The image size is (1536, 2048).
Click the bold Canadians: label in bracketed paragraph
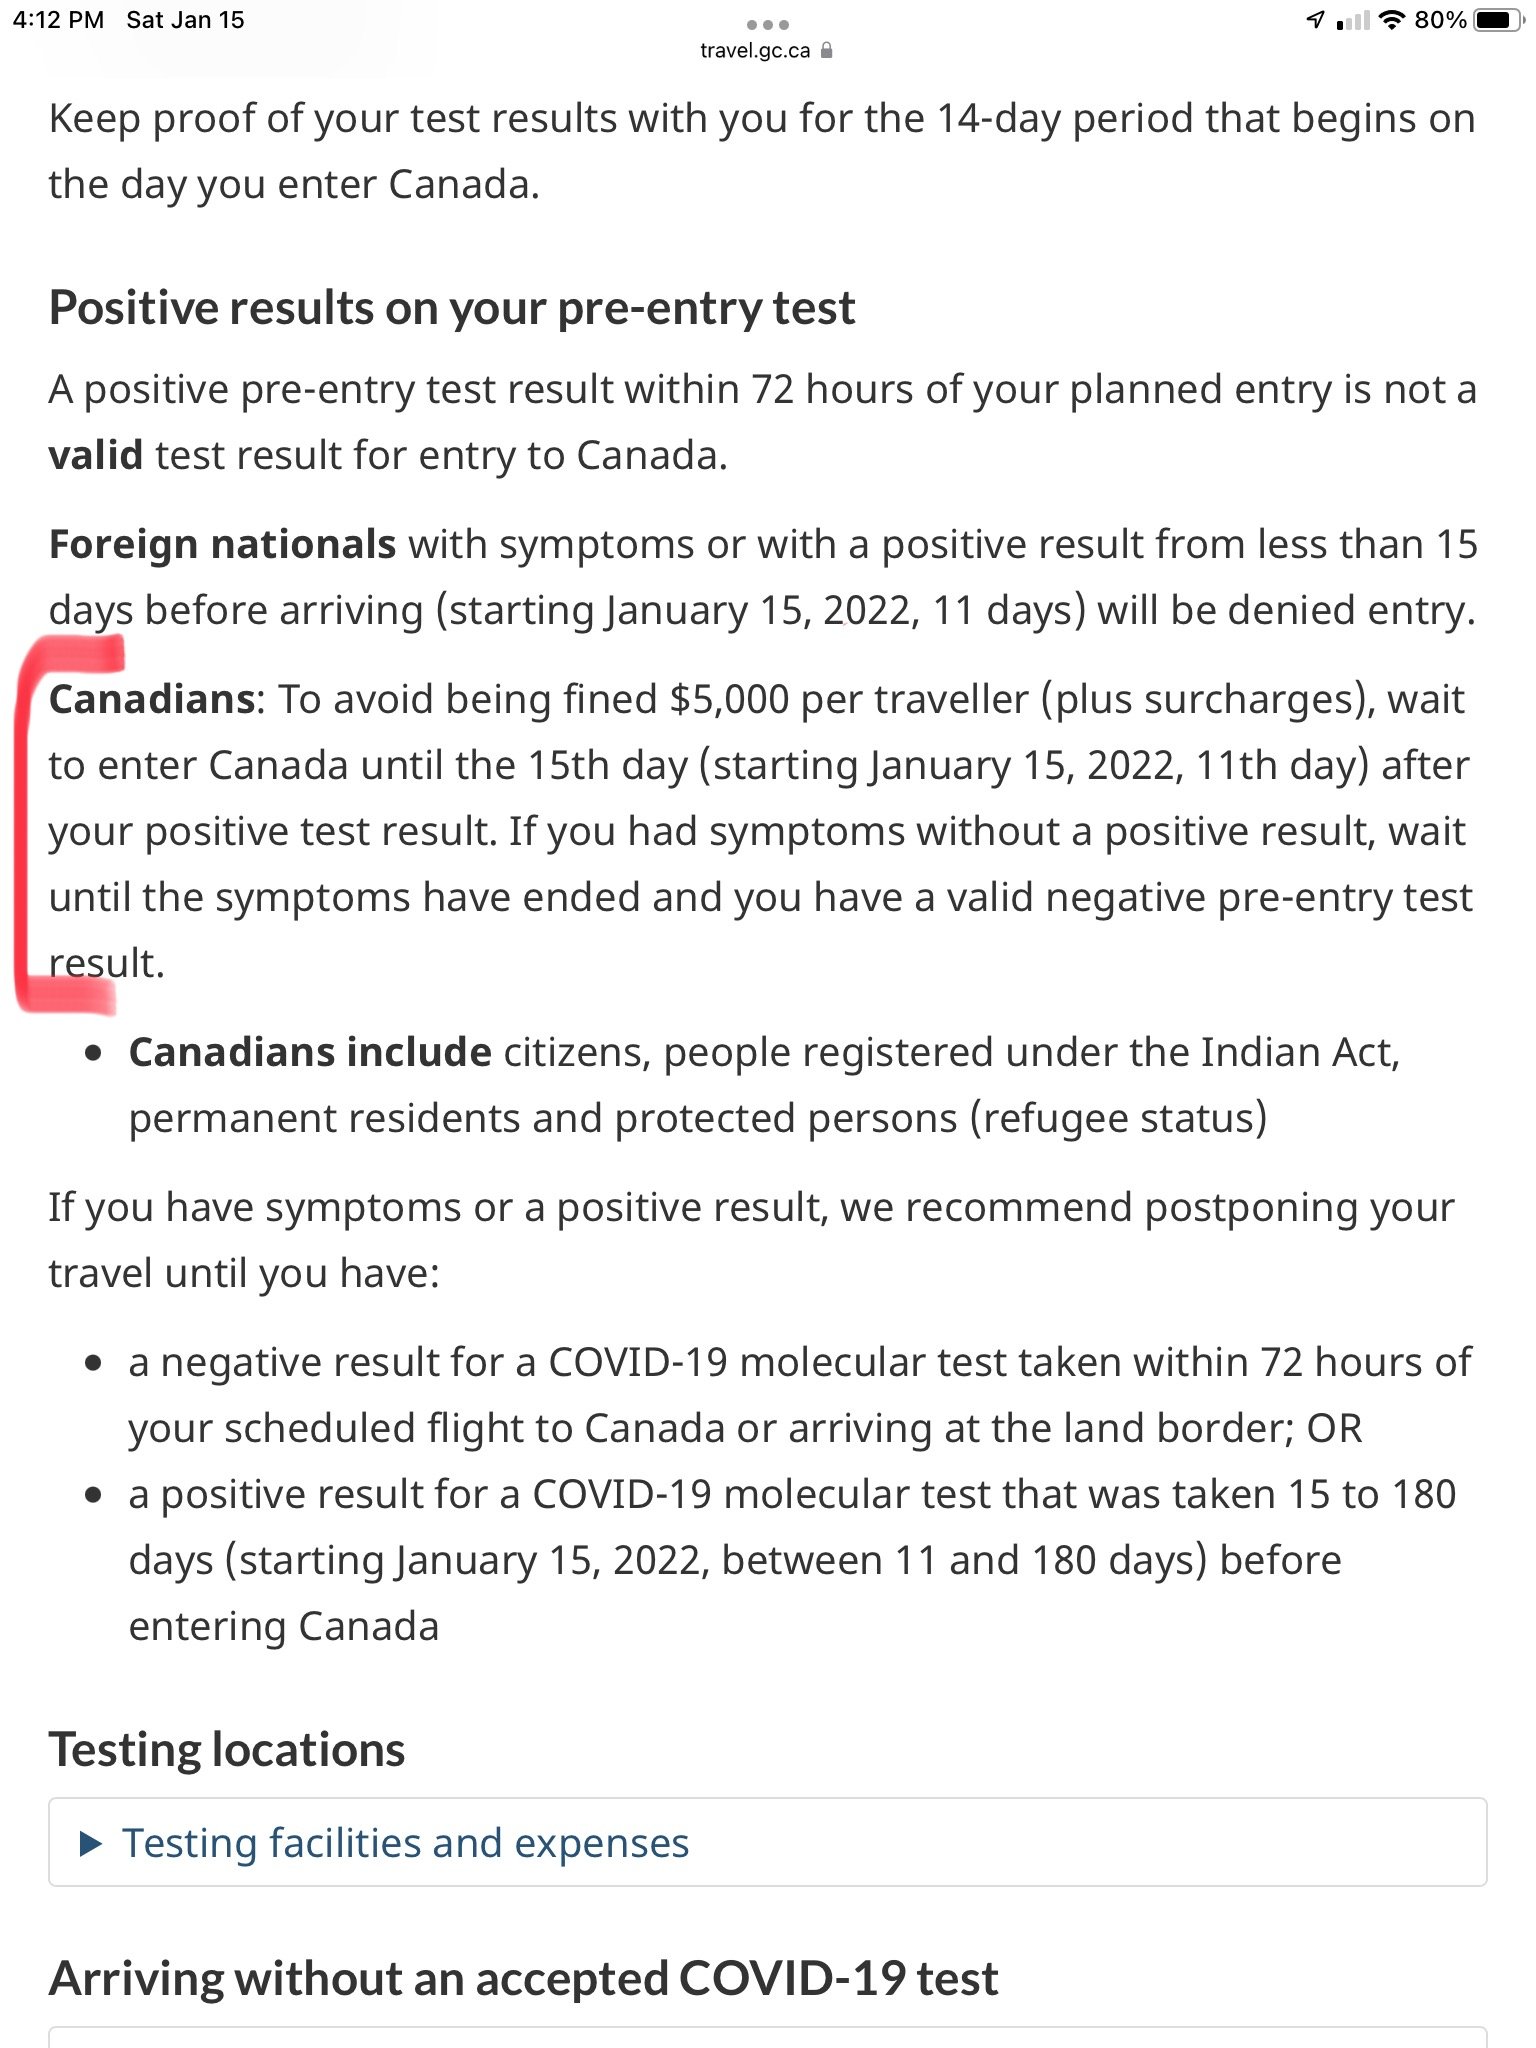pyautogui.click(x=157, y=699)
